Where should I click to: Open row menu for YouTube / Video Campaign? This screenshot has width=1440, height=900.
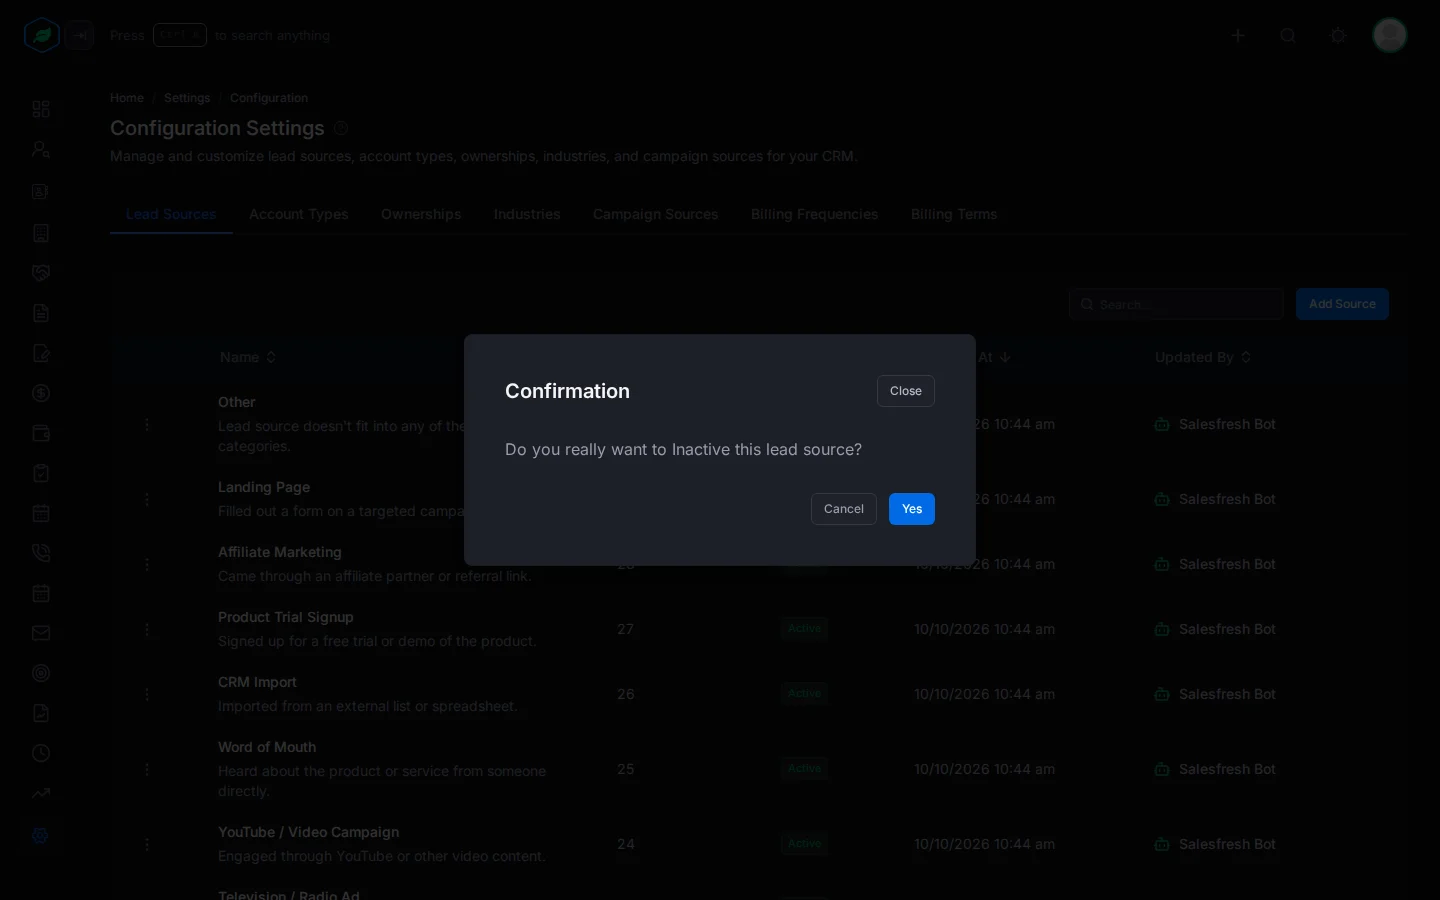[x=147, y=844]
